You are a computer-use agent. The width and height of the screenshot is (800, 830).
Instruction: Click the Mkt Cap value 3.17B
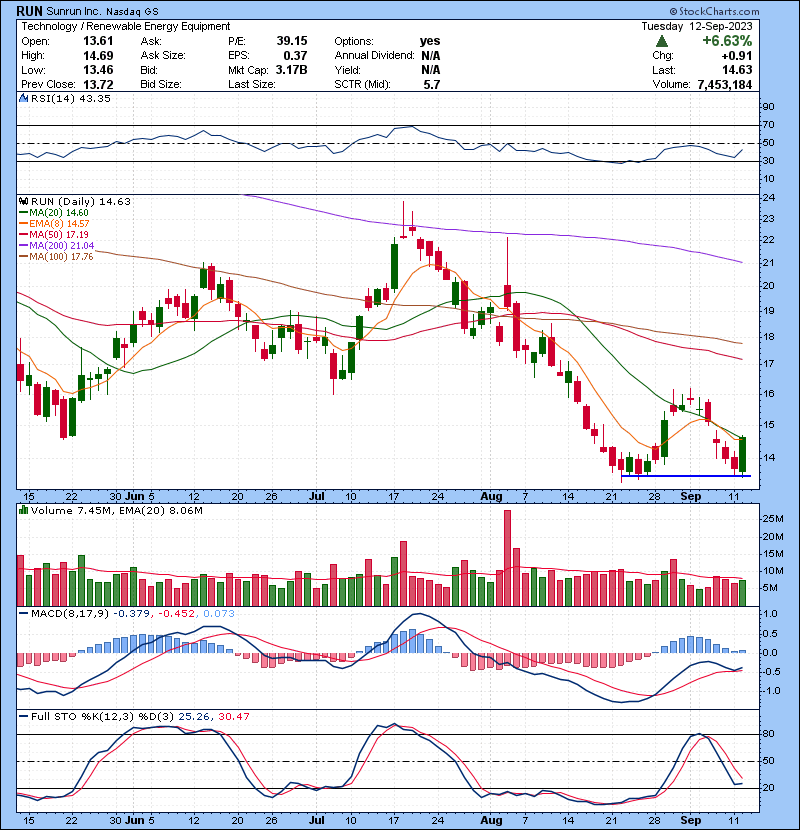click(x=291, y=70)
